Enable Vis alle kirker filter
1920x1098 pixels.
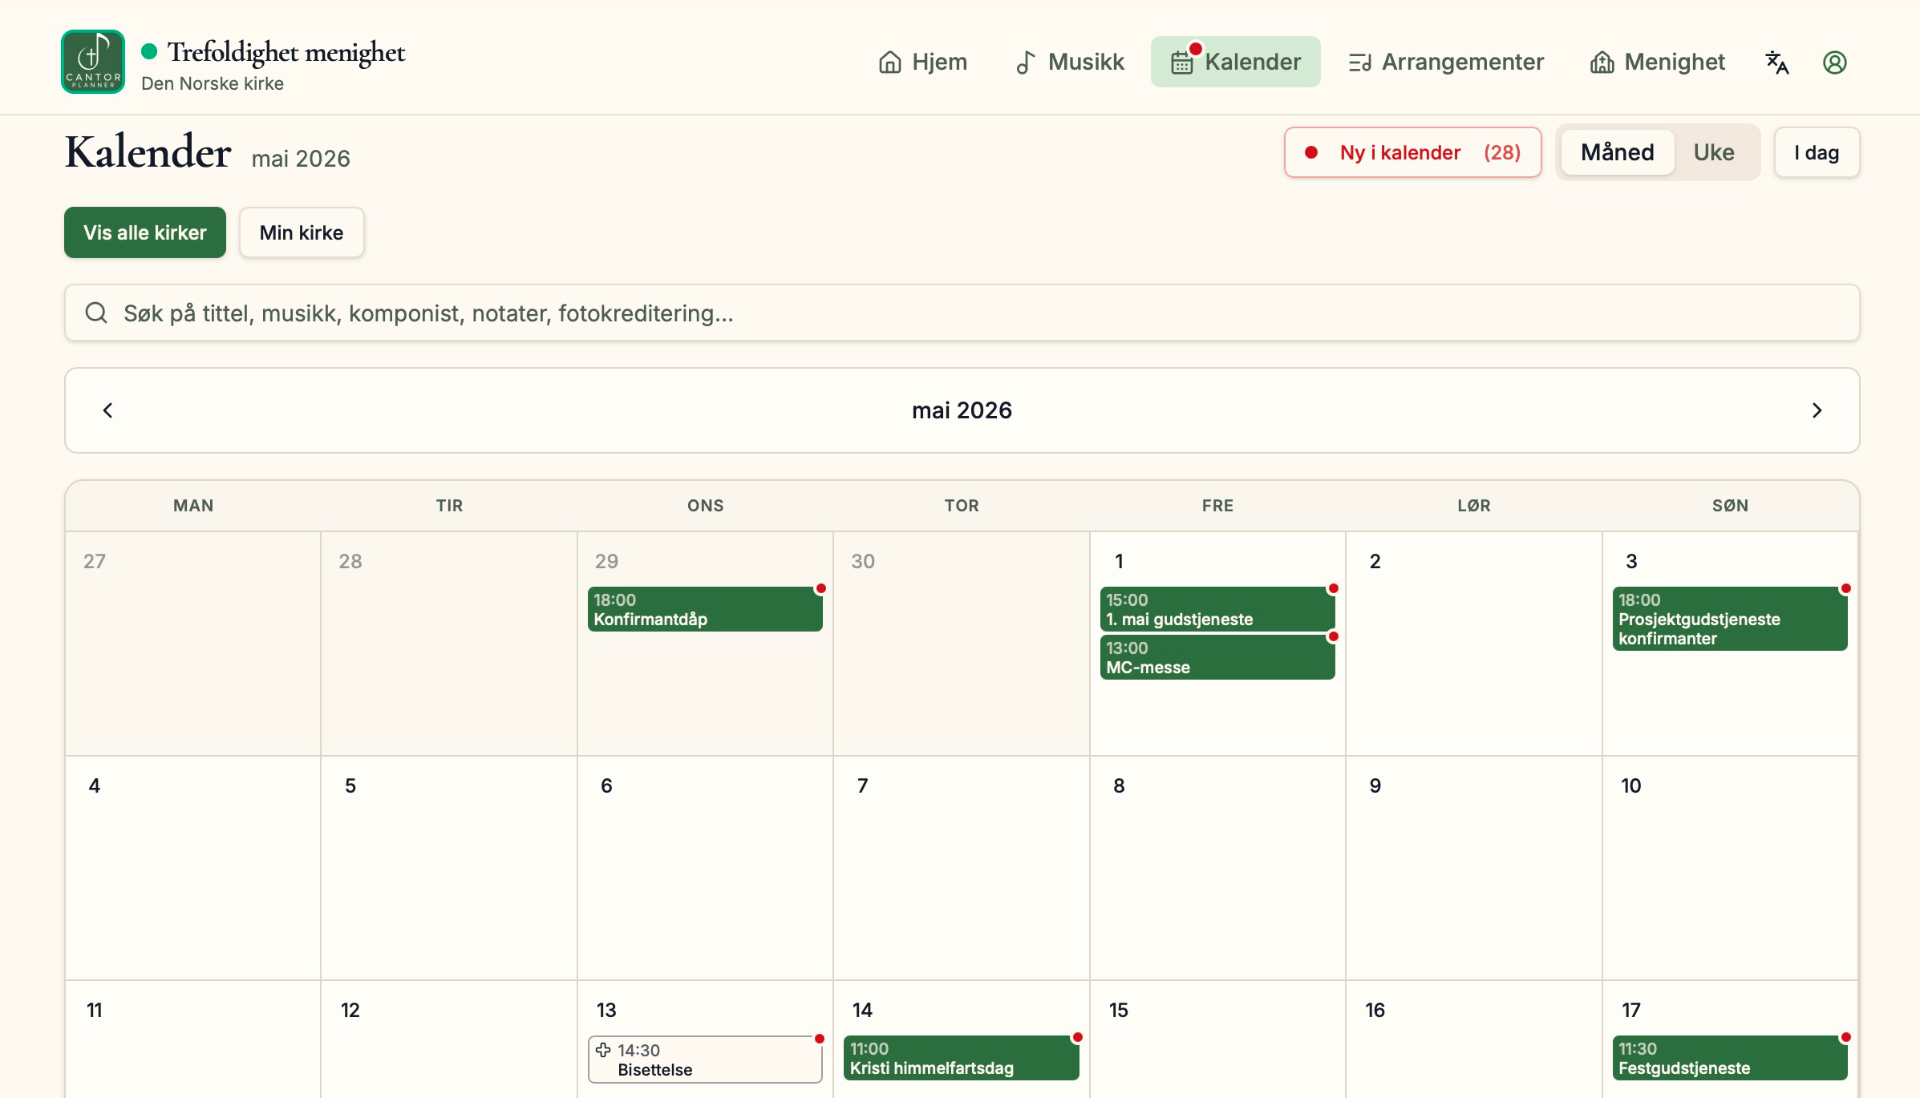click(x=145, y=232)
